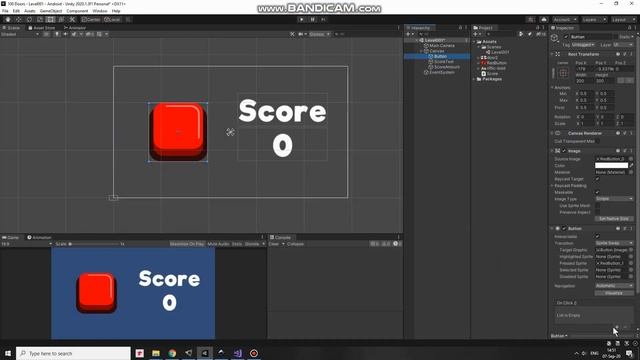Toggle Use Sprite Mesh checkbox

(598, 206)
